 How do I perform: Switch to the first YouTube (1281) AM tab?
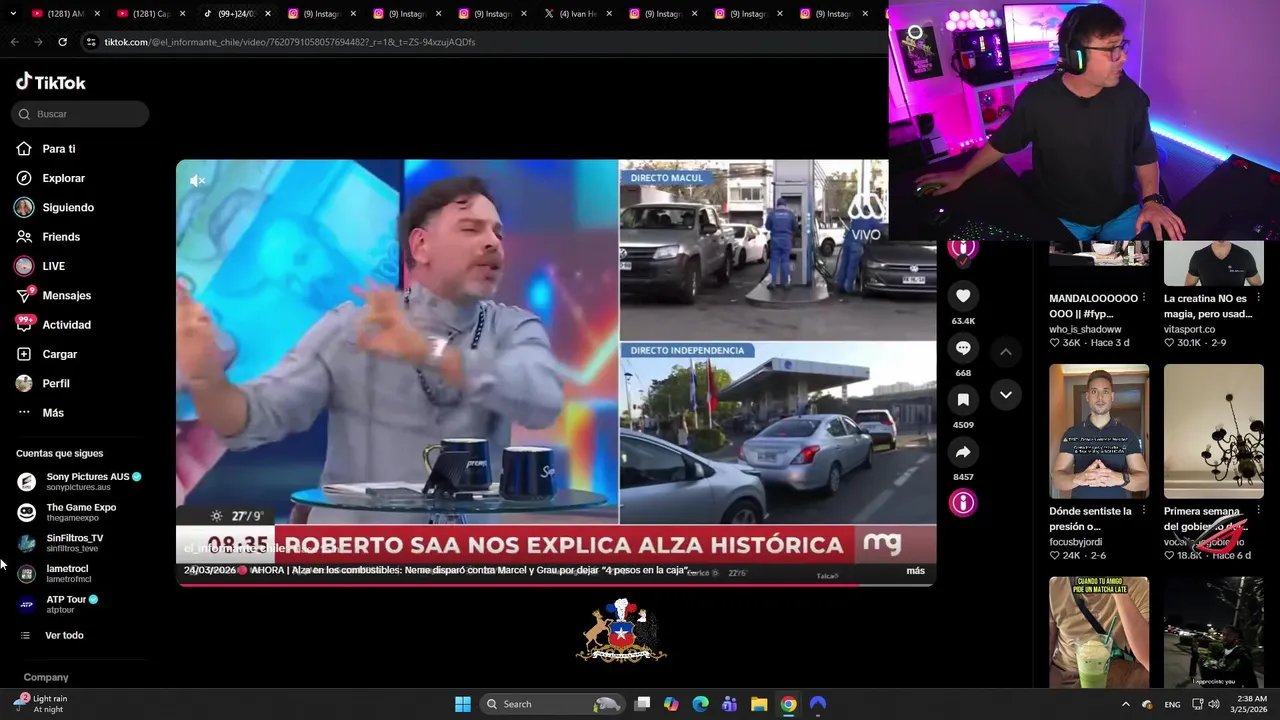pos(64,14)
